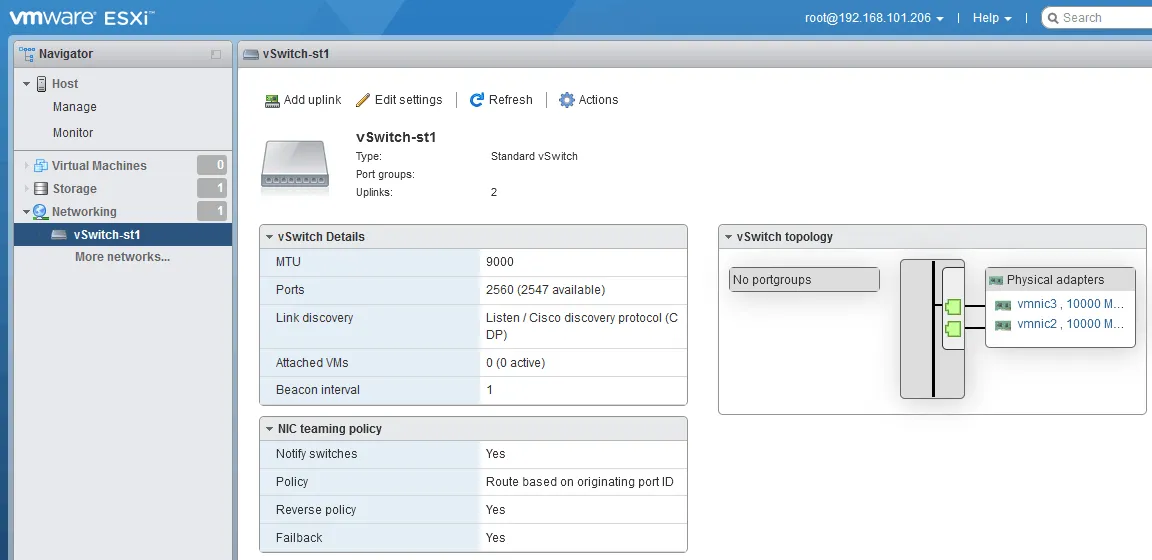This screenshot has width=1152, height=560.
Task: Open the Help dropdown menu
Action: [x=992, y=18]
